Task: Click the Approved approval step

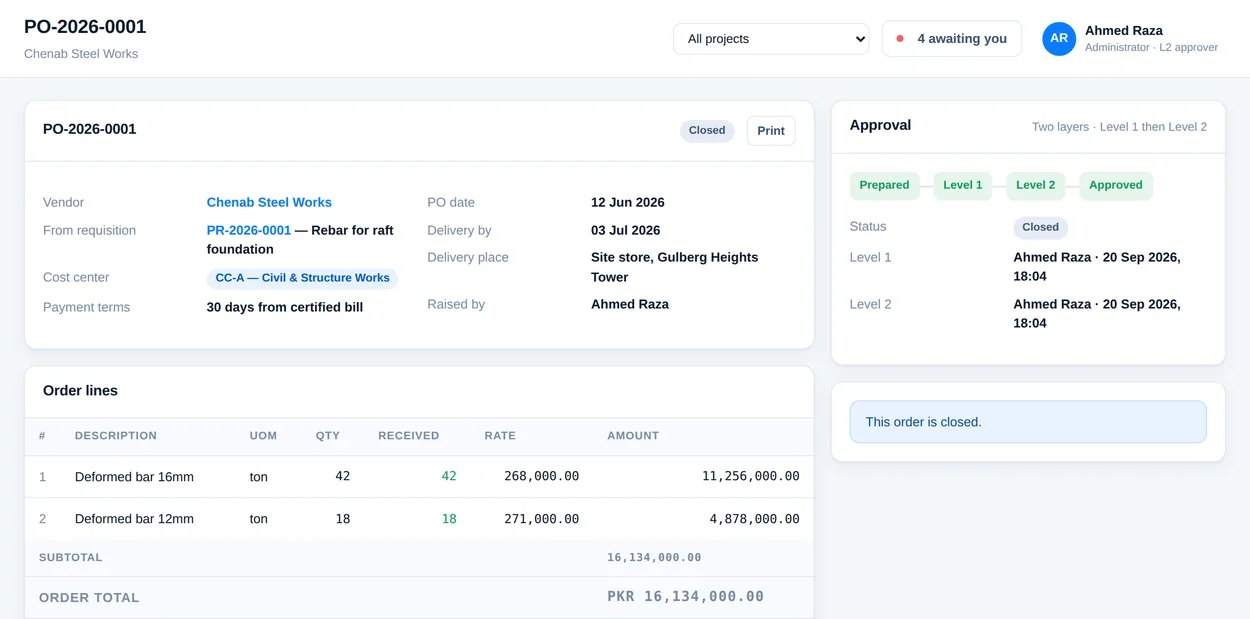Action: (1116, 185)
